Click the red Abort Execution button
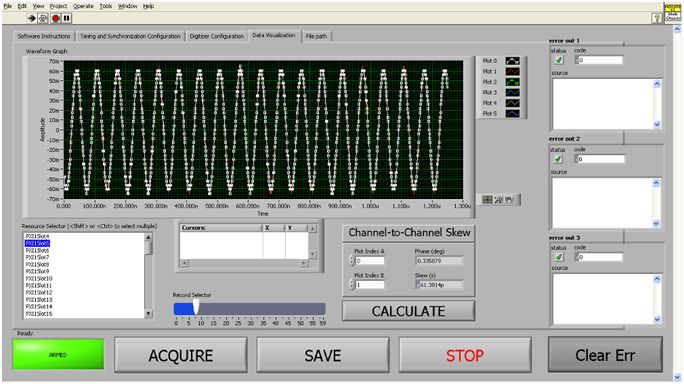684x384 pixels. pos(55,18)
